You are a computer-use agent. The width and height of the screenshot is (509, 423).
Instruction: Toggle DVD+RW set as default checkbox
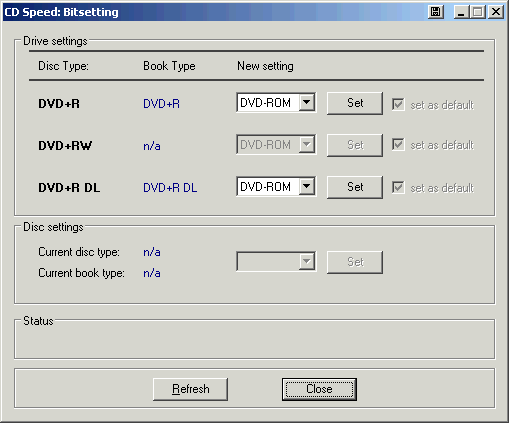point(398,145)
